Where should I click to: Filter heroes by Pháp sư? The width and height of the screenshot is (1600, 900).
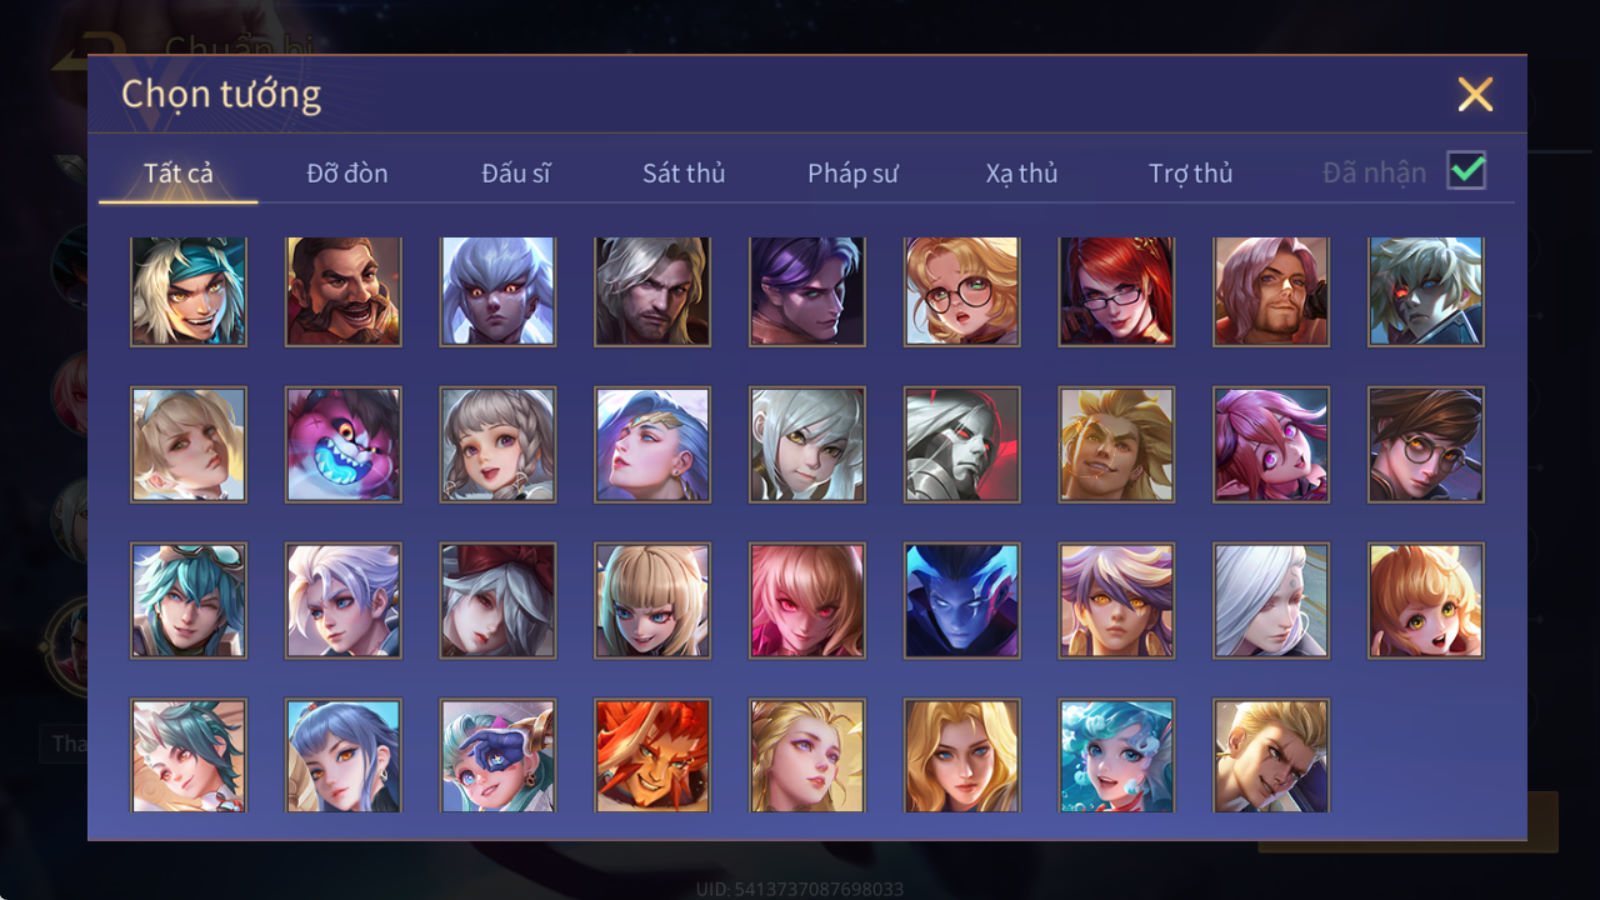pos(853,174)
